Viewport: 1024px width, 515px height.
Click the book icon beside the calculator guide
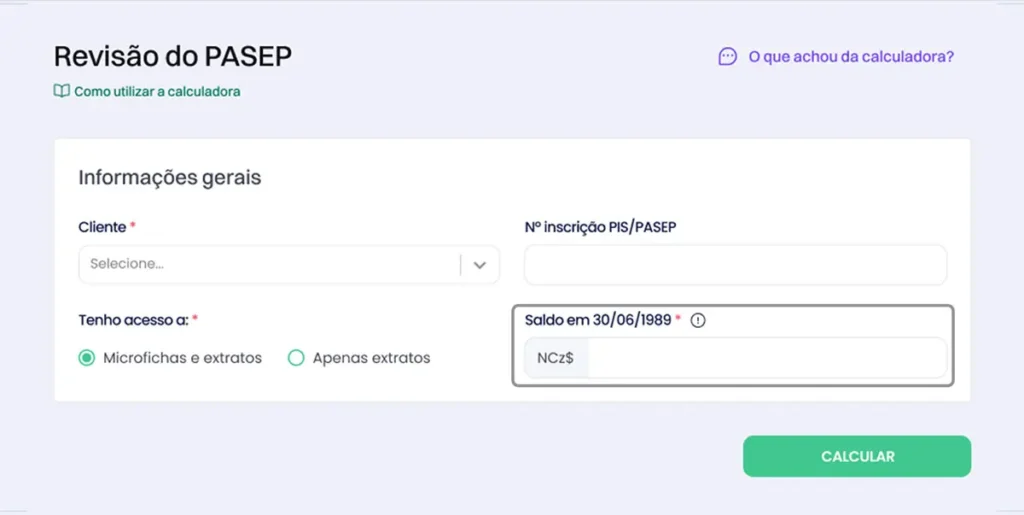point(61,91)
